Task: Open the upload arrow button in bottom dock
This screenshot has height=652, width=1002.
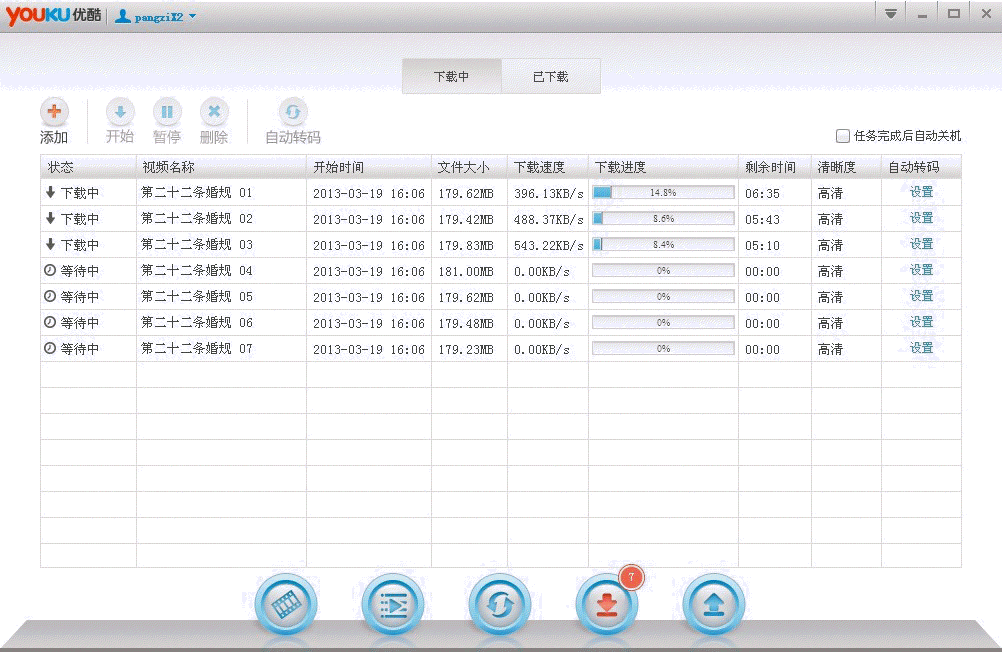Action: pyautogui.click(x=713, y=604)
